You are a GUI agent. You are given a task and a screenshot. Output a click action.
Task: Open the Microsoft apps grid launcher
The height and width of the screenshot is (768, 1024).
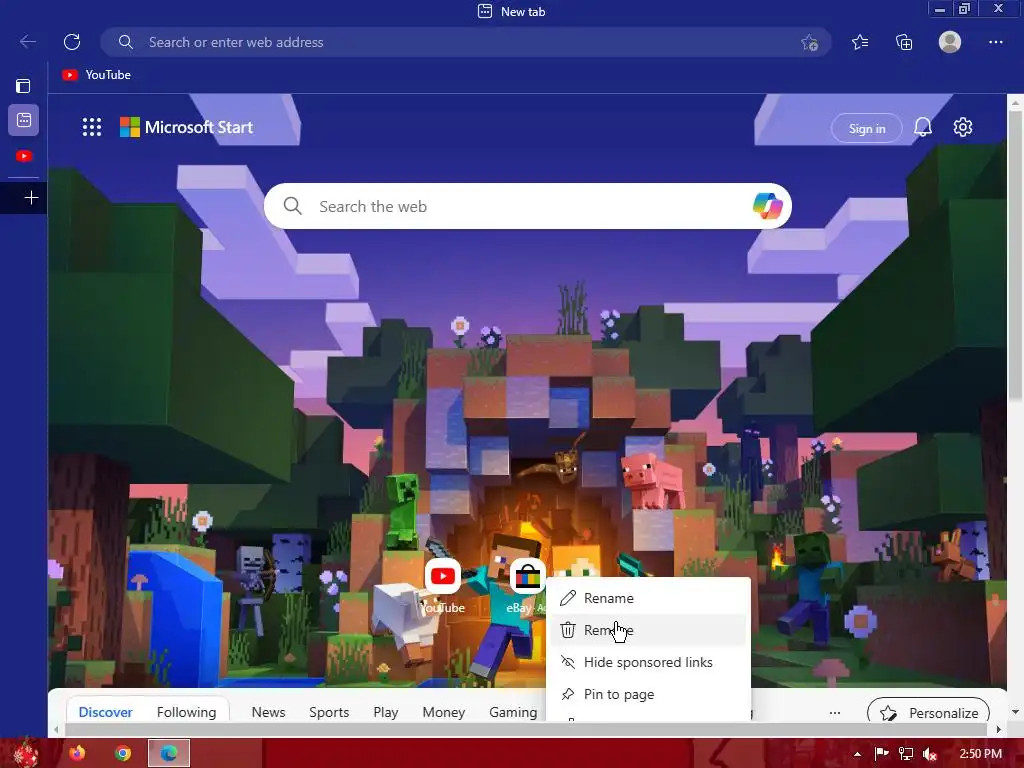[92, 127]
